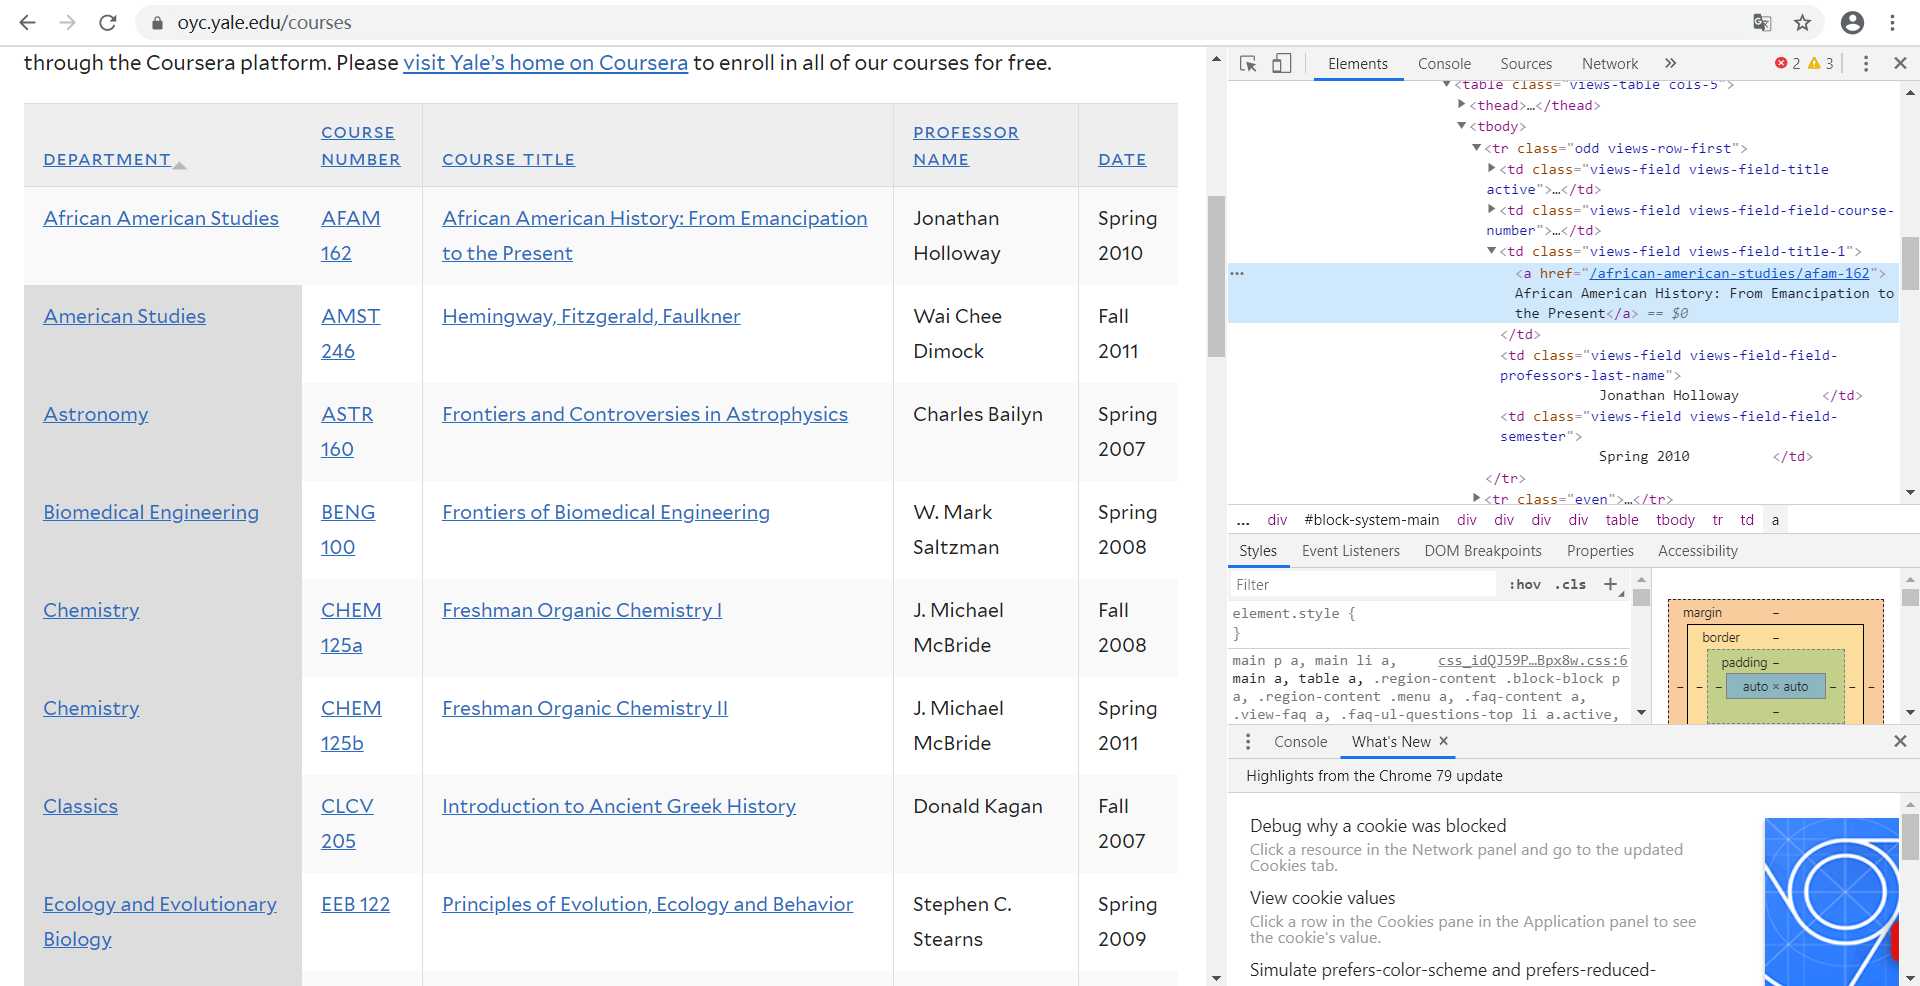Click the Elements panel scrollbar thumb
Screen dimensions: 1920x986
click(1909, 262)
